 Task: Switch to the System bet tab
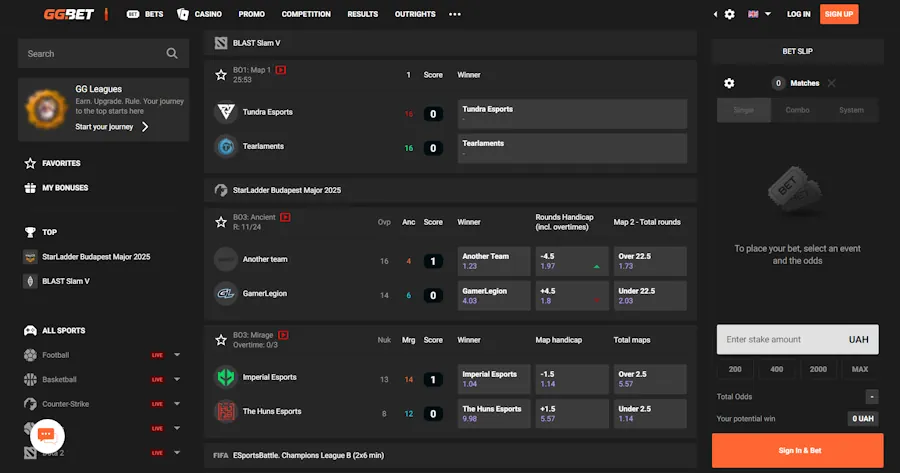pyautogui.click(x=851, y=110)
